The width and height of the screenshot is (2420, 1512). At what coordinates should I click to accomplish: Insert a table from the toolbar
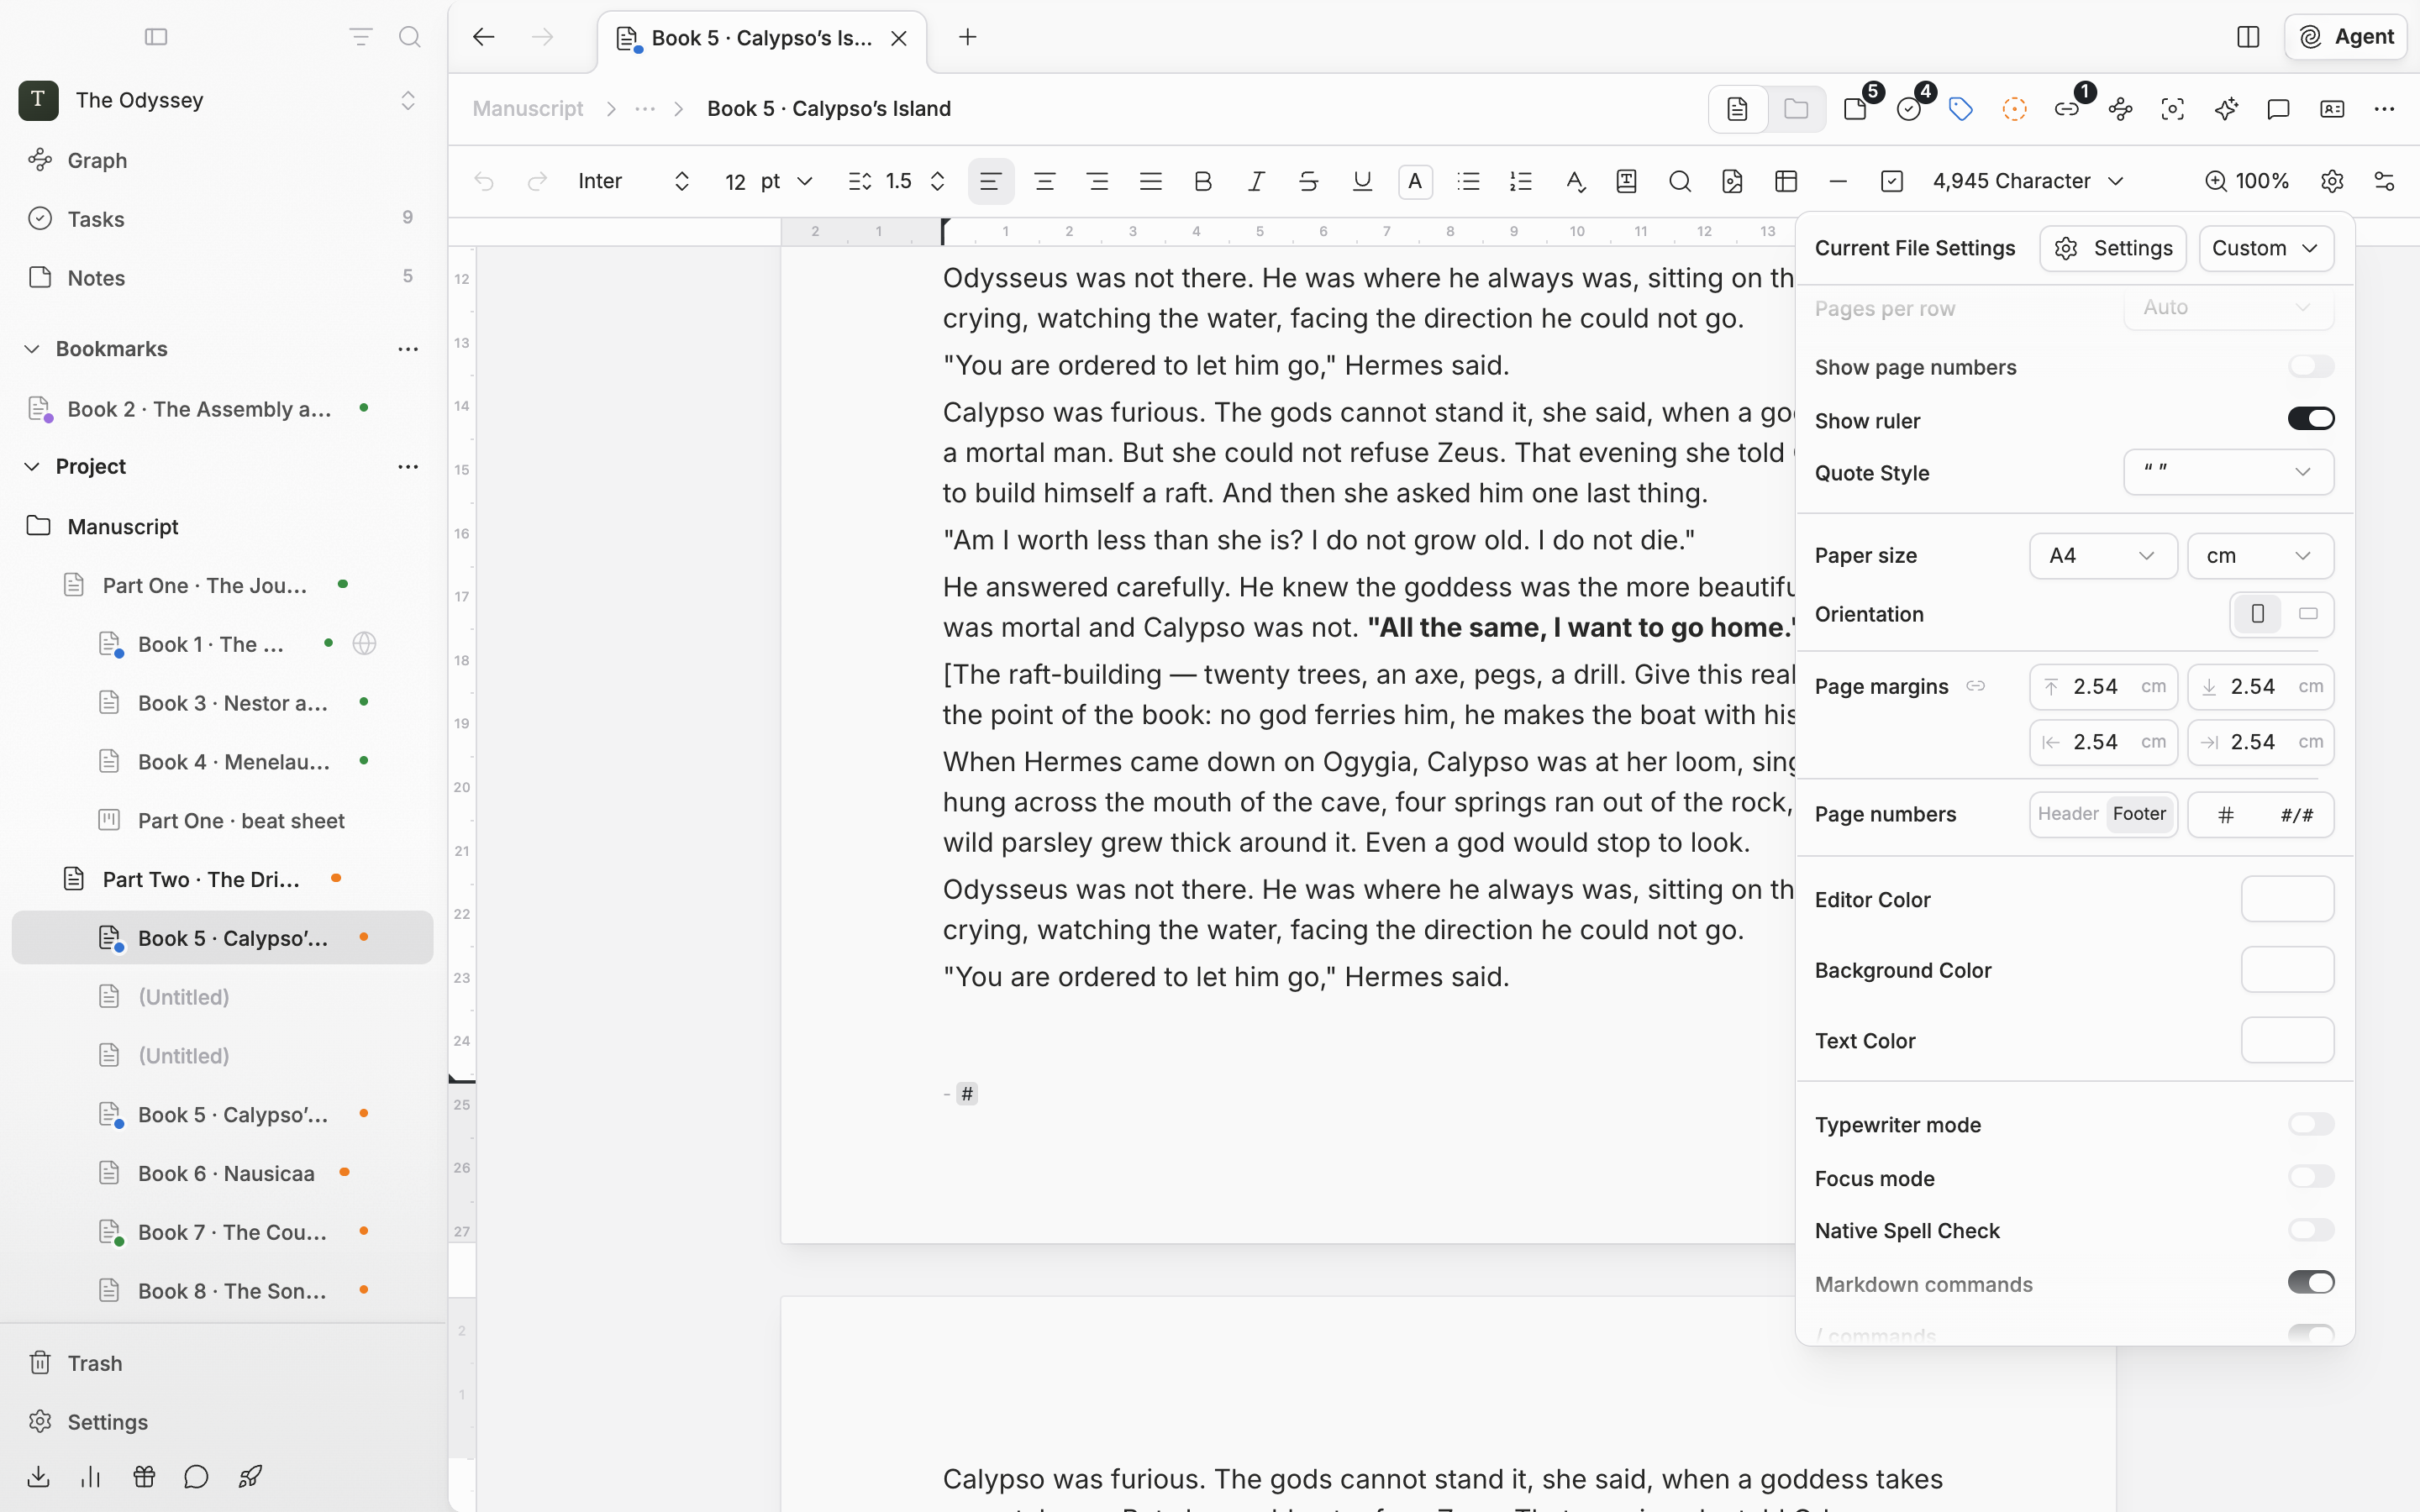click(1786, 181)
